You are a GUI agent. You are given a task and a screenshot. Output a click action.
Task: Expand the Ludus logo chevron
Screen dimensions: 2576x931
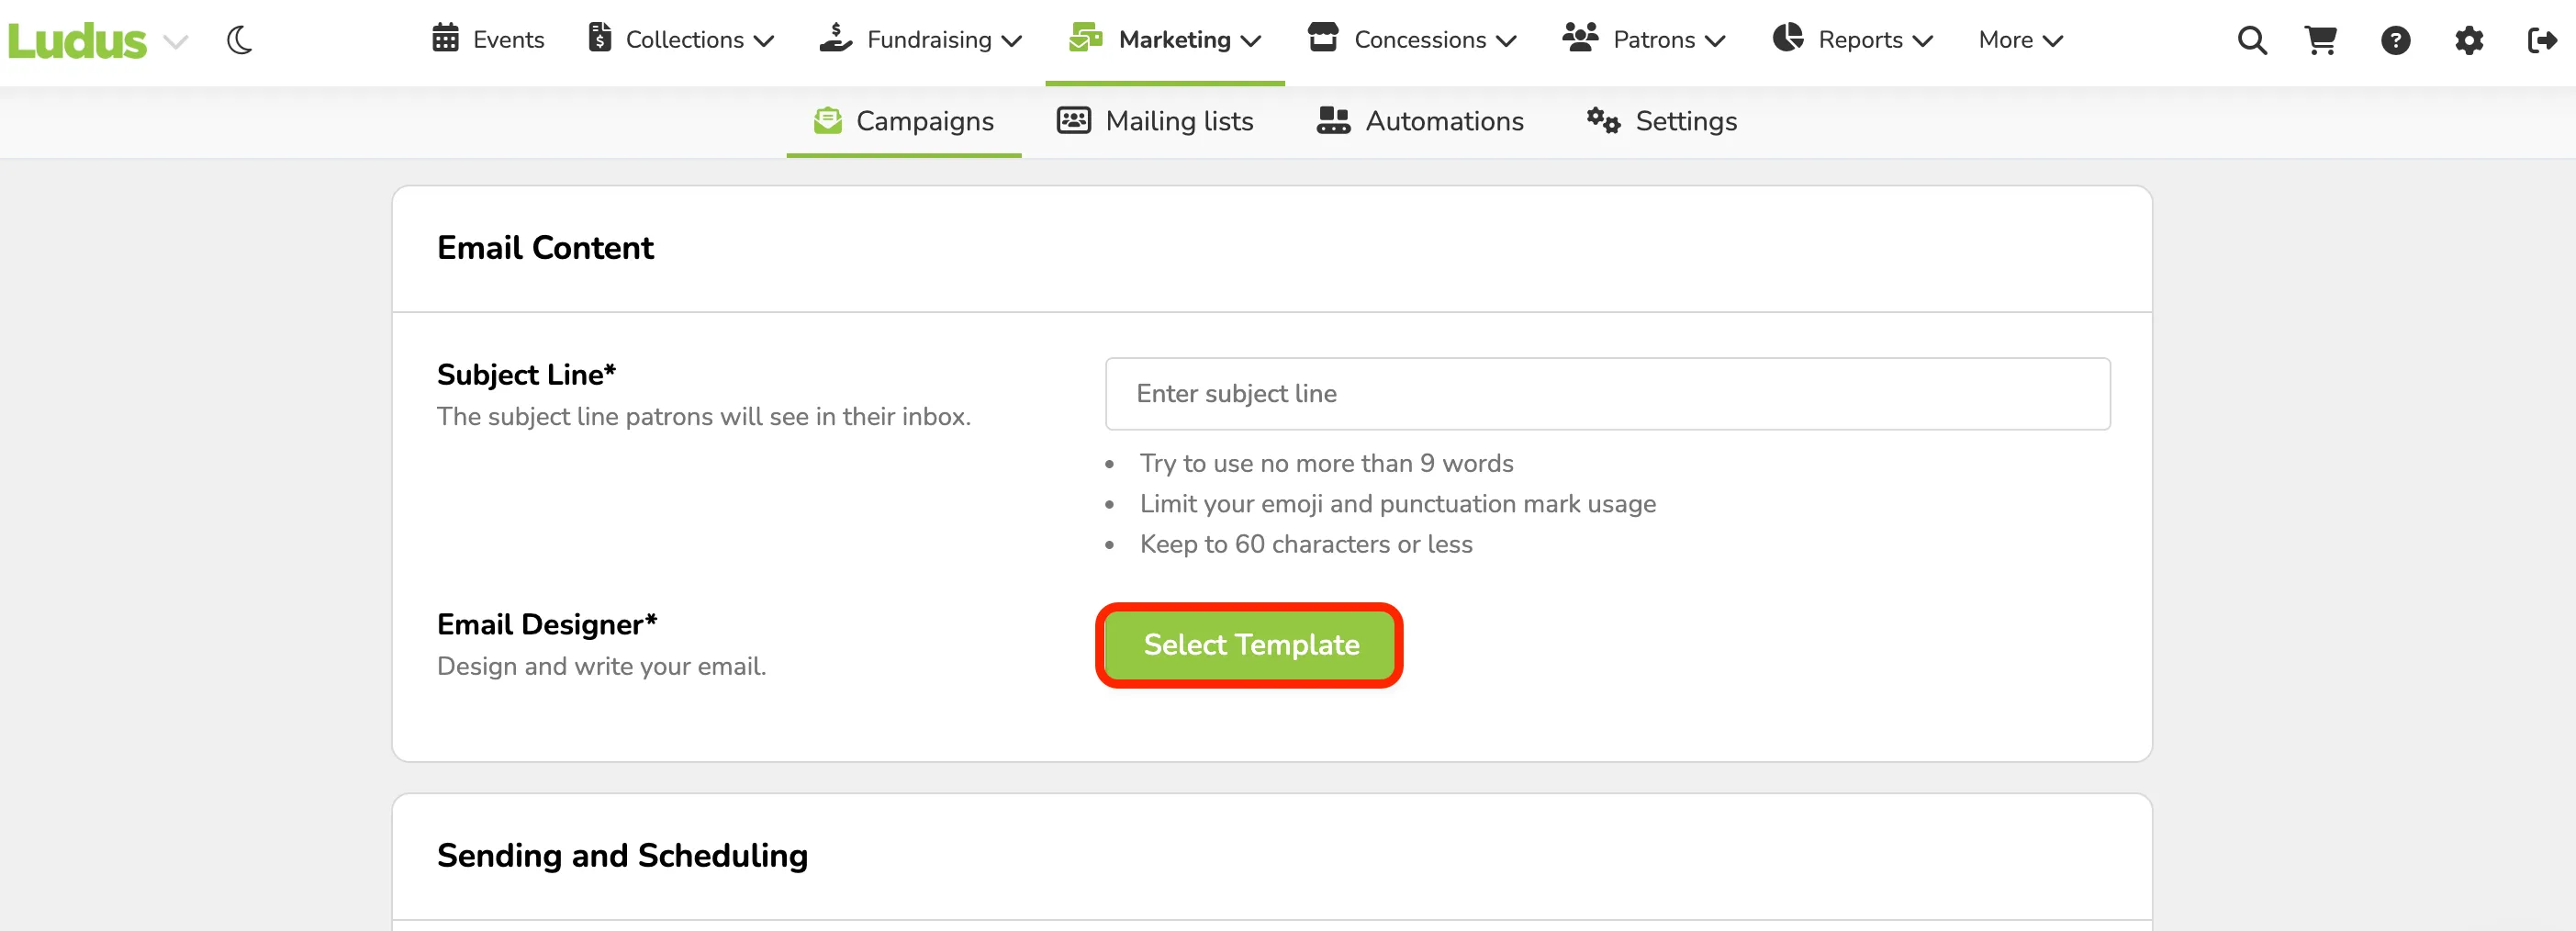point(176,41)
